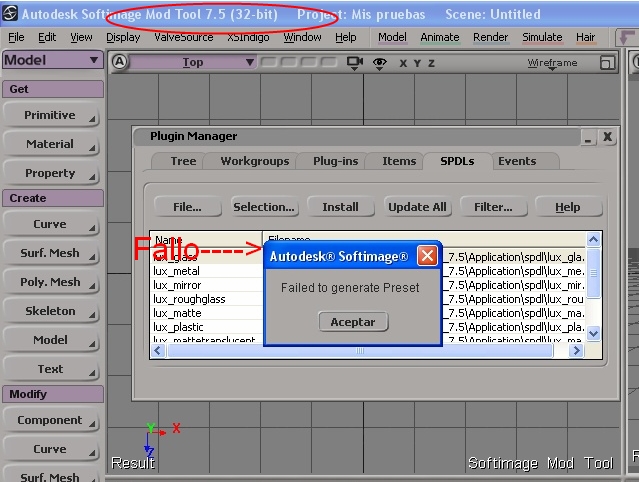Click the Install button
The image size is (639, 482).
pyautogui.click(x=340, y=207)
